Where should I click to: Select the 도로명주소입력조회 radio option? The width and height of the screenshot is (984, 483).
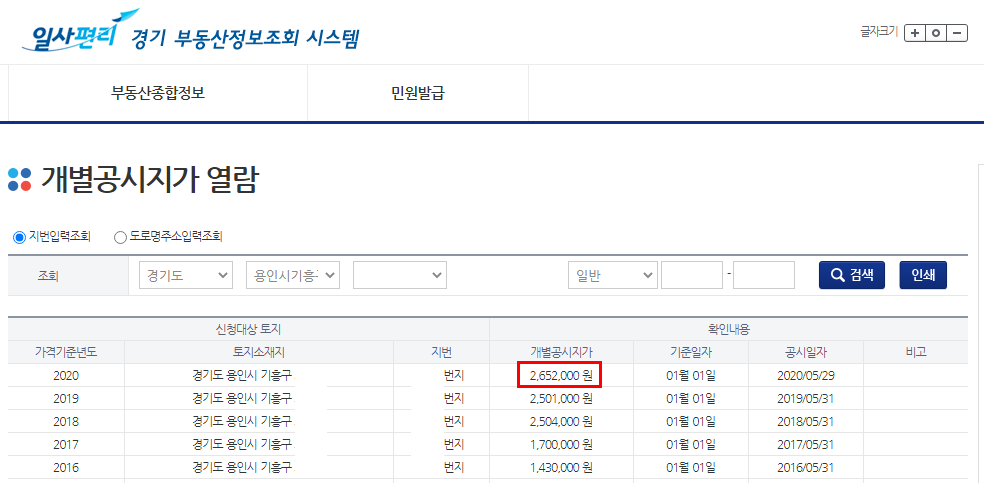pyautogui.click(x=120, y=237)
